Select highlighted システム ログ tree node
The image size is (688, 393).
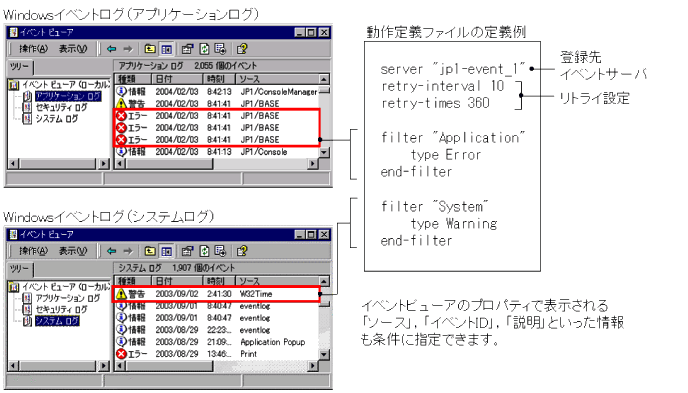(57, 321)
